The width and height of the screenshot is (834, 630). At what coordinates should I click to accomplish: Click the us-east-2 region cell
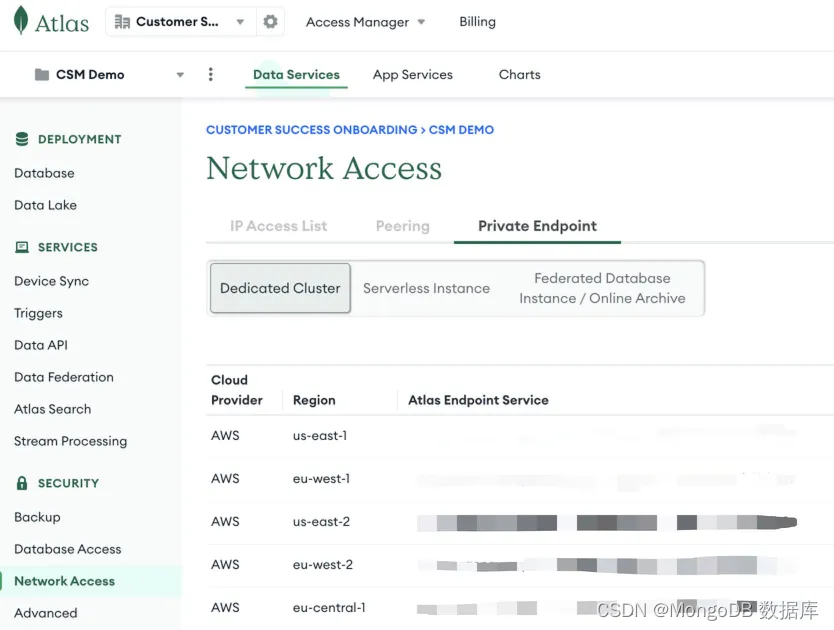321,521
